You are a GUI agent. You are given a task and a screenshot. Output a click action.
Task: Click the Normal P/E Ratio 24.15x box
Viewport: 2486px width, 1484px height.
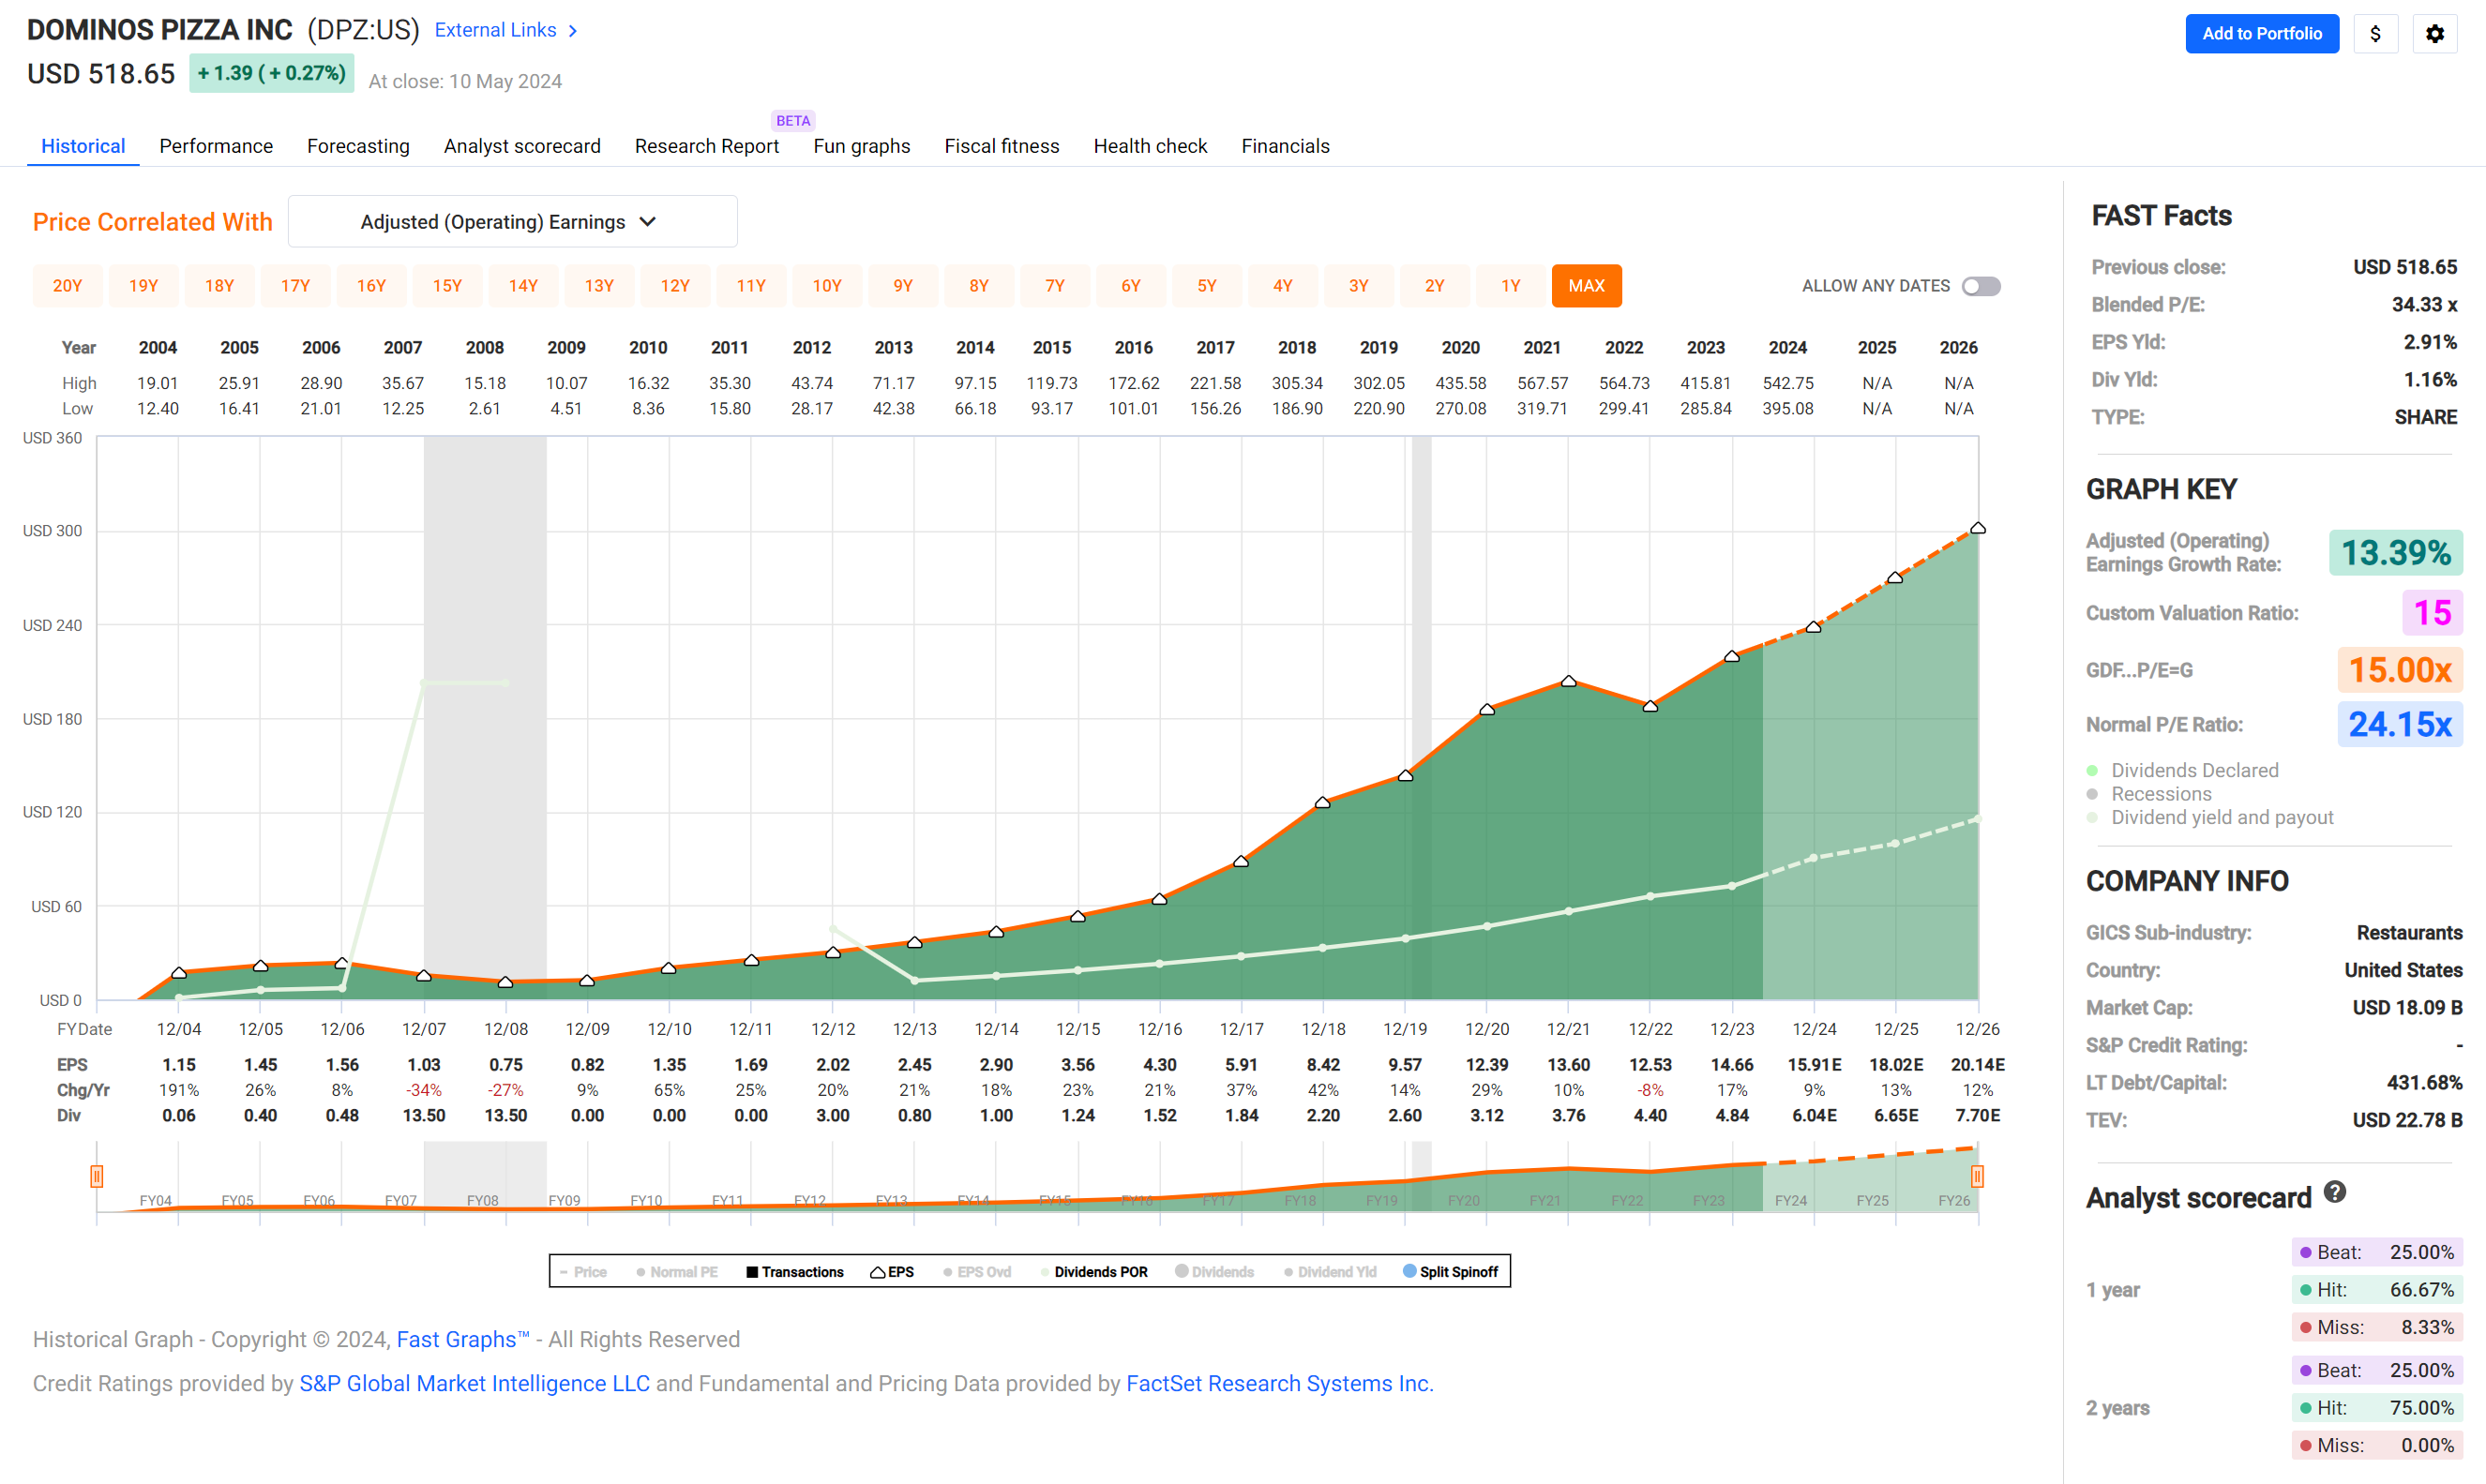(2399, 724)
